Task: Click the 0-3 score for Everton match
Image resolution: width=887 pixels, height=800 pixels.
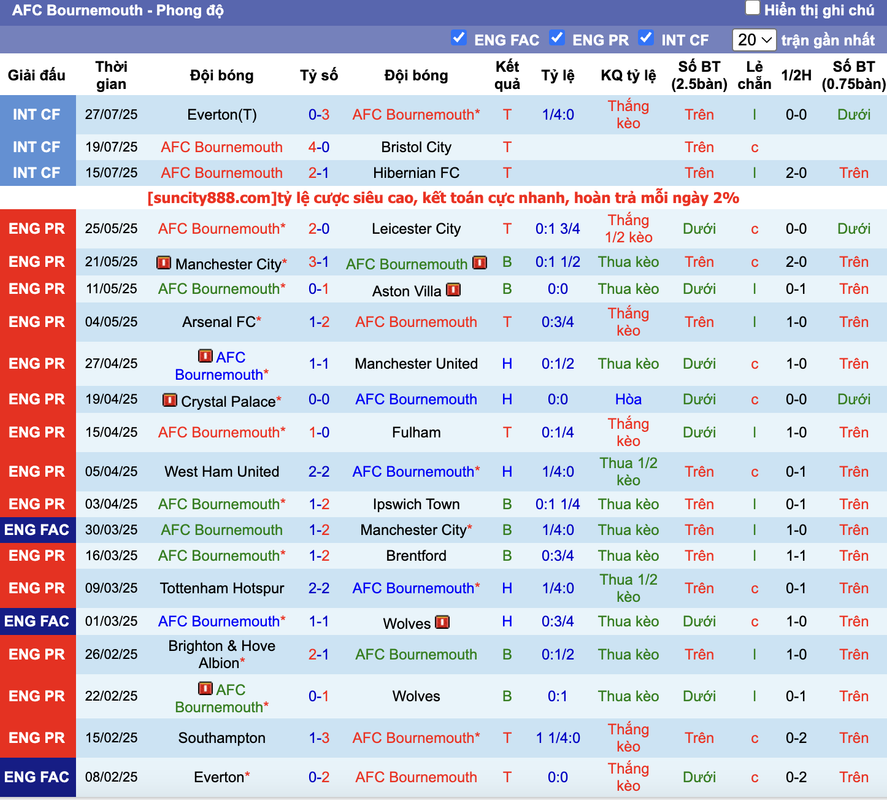Action: click(x=319, y=115)
